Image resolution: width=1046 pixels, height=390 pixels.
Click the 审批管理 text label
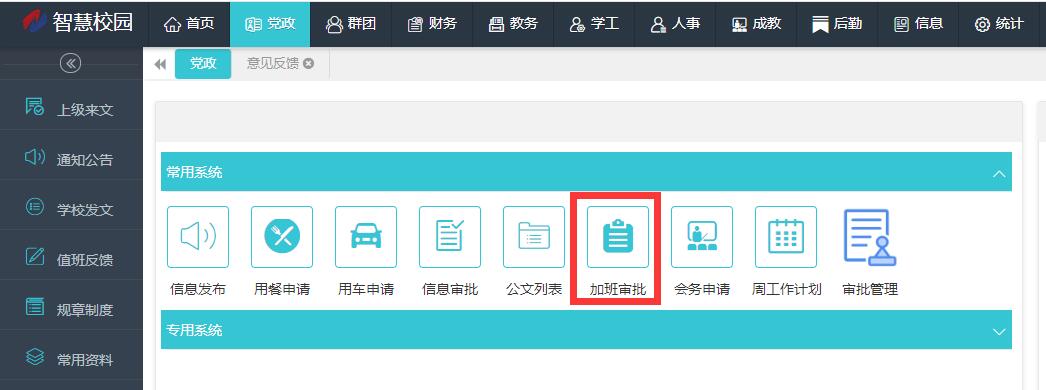(x=871, y=289)
